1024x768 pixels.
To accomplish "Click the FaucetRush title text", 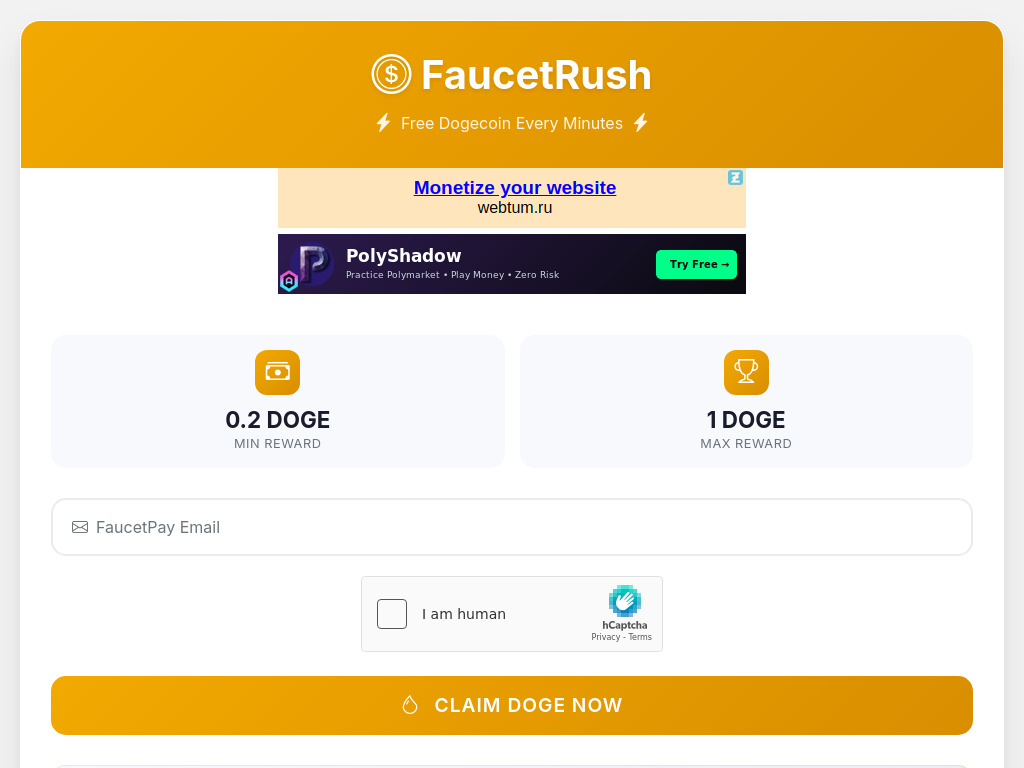I will pyautogui.click(x=537, y=74).
